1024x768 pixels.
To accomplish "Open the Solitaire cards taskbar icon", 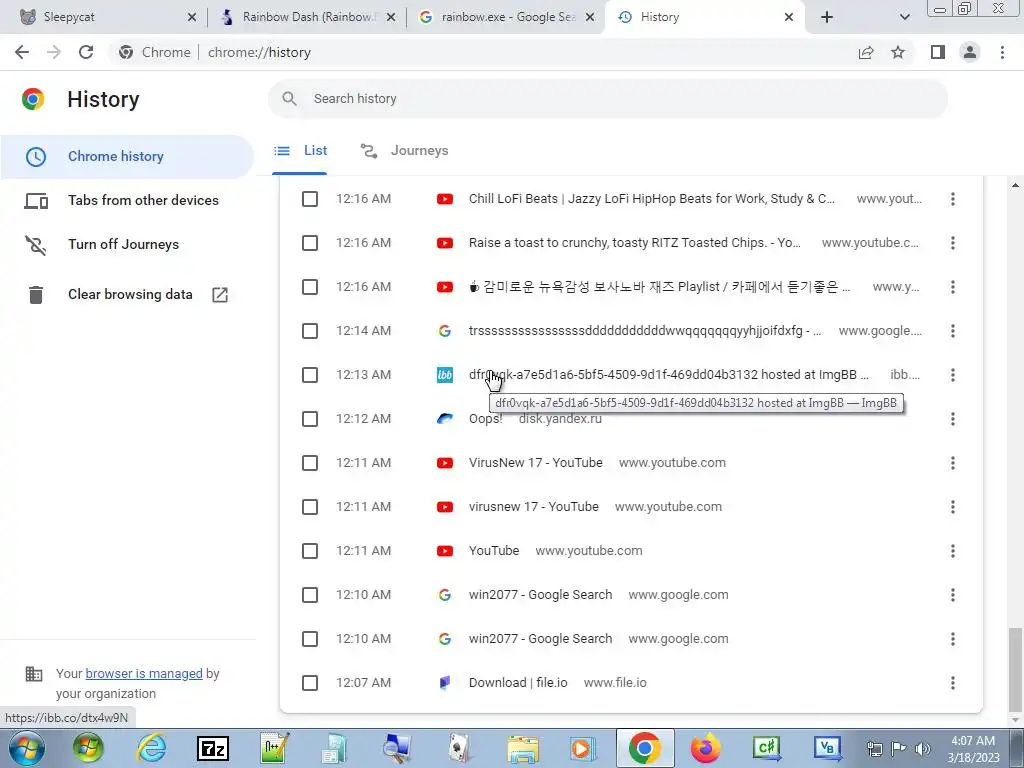I will pyautogui.click(x=459, y=748).
